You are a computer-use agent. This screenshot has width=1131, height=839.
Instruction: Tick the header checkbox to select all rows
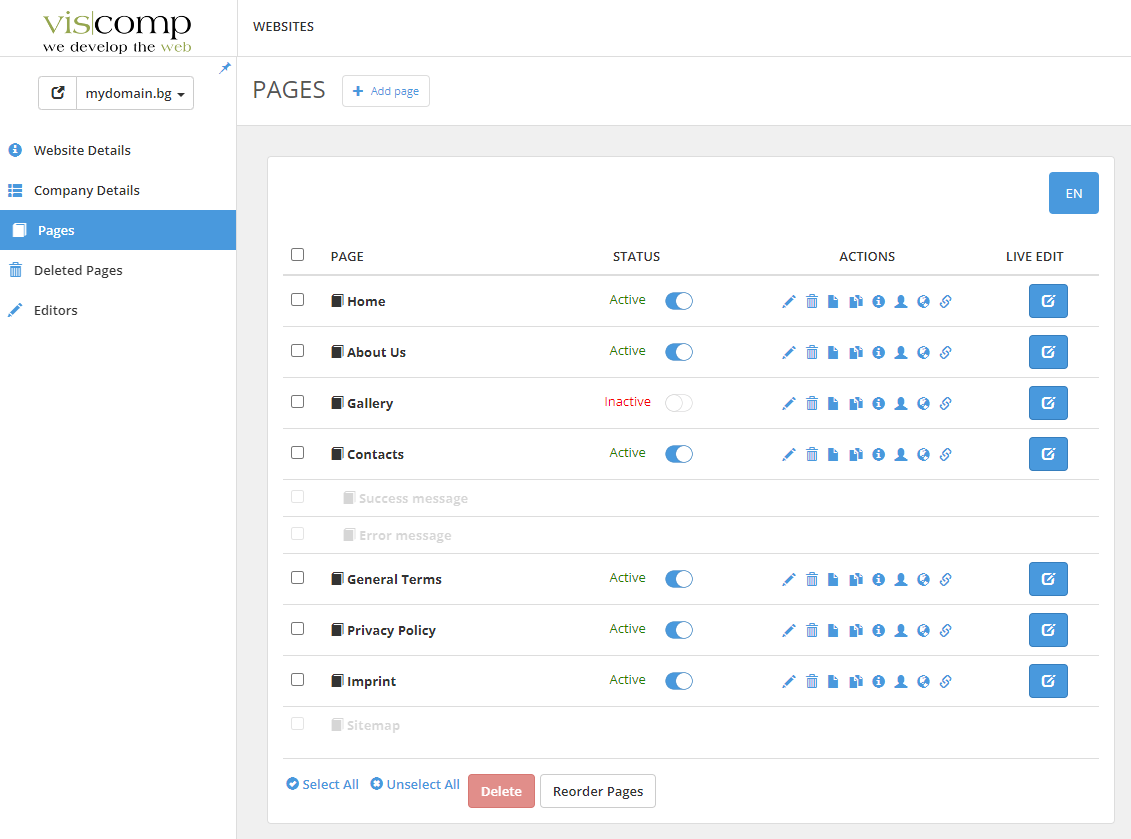(297, 254)
